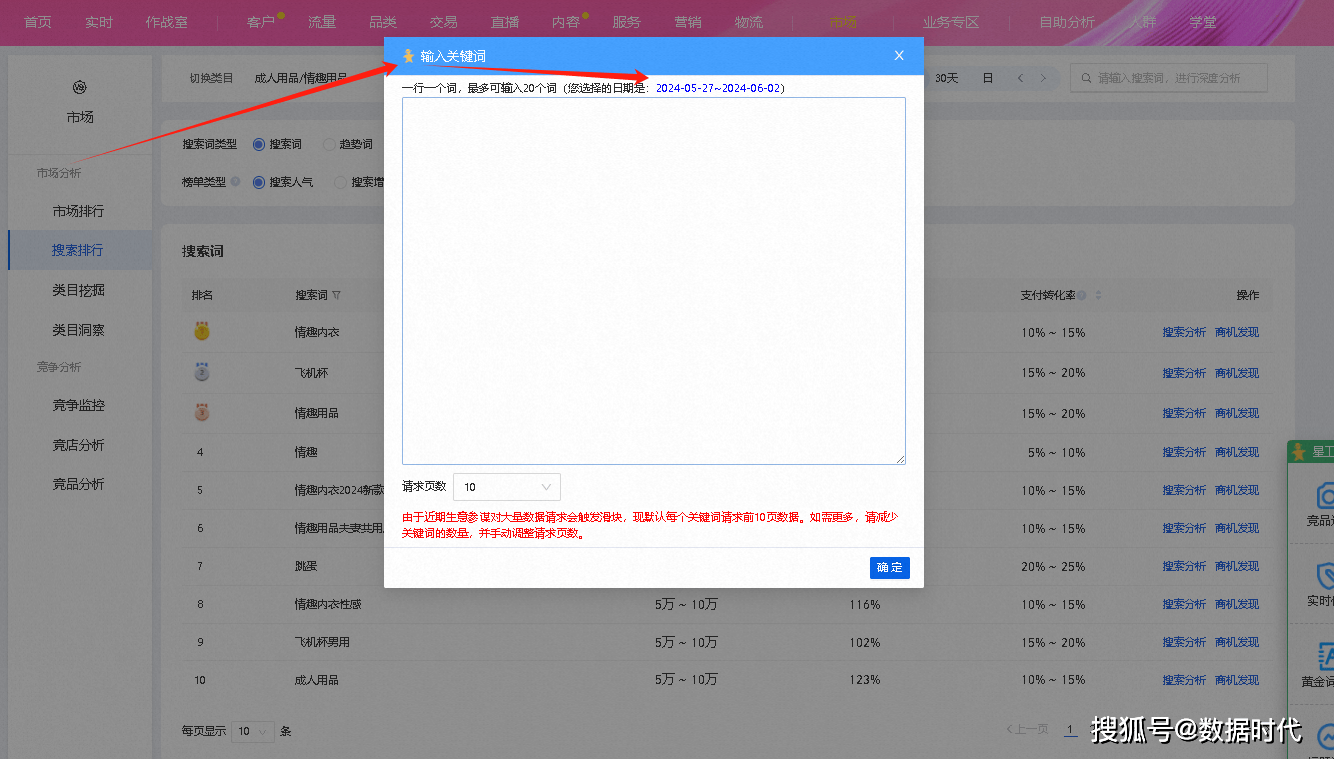Select 搜索排行 in the left sidebar
Screen dimensions: 1334x759
click(x=78, y=250)
